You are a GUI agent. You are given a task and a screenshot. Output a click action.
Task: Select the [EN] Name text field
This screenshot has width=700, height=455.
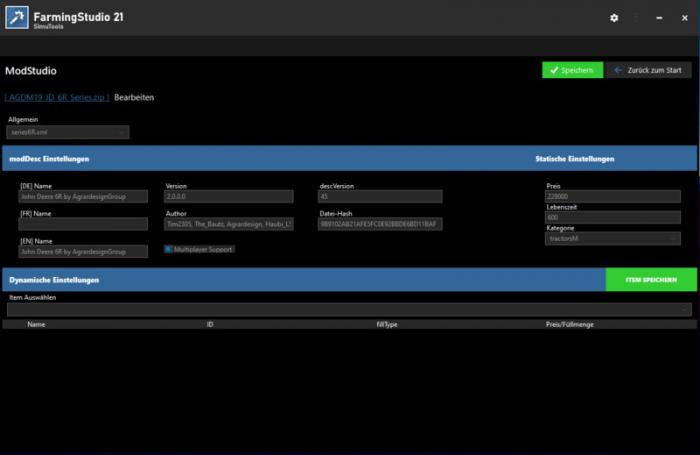83,252
